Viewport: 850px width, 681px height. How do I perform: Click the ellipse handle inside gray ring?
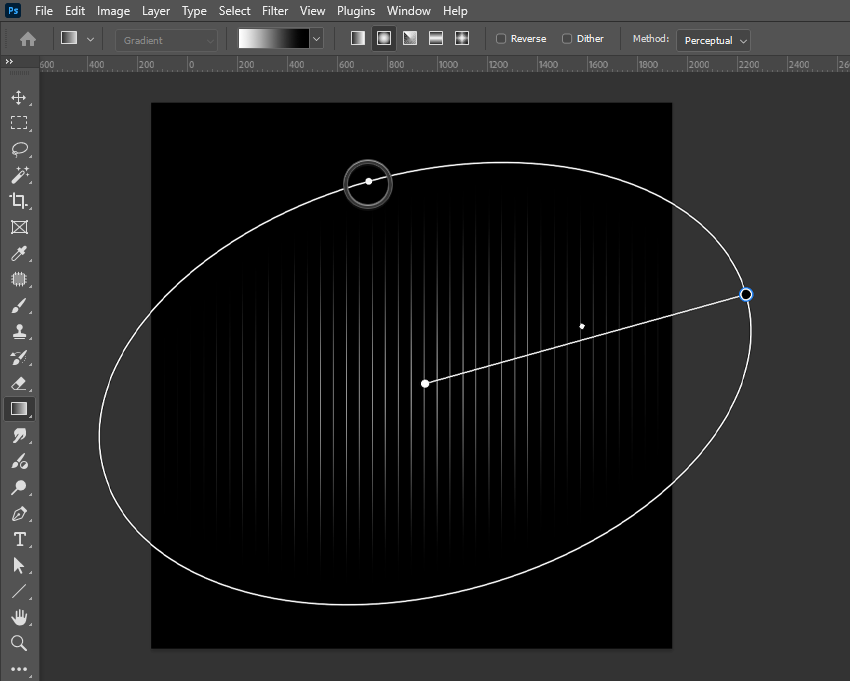369,181
